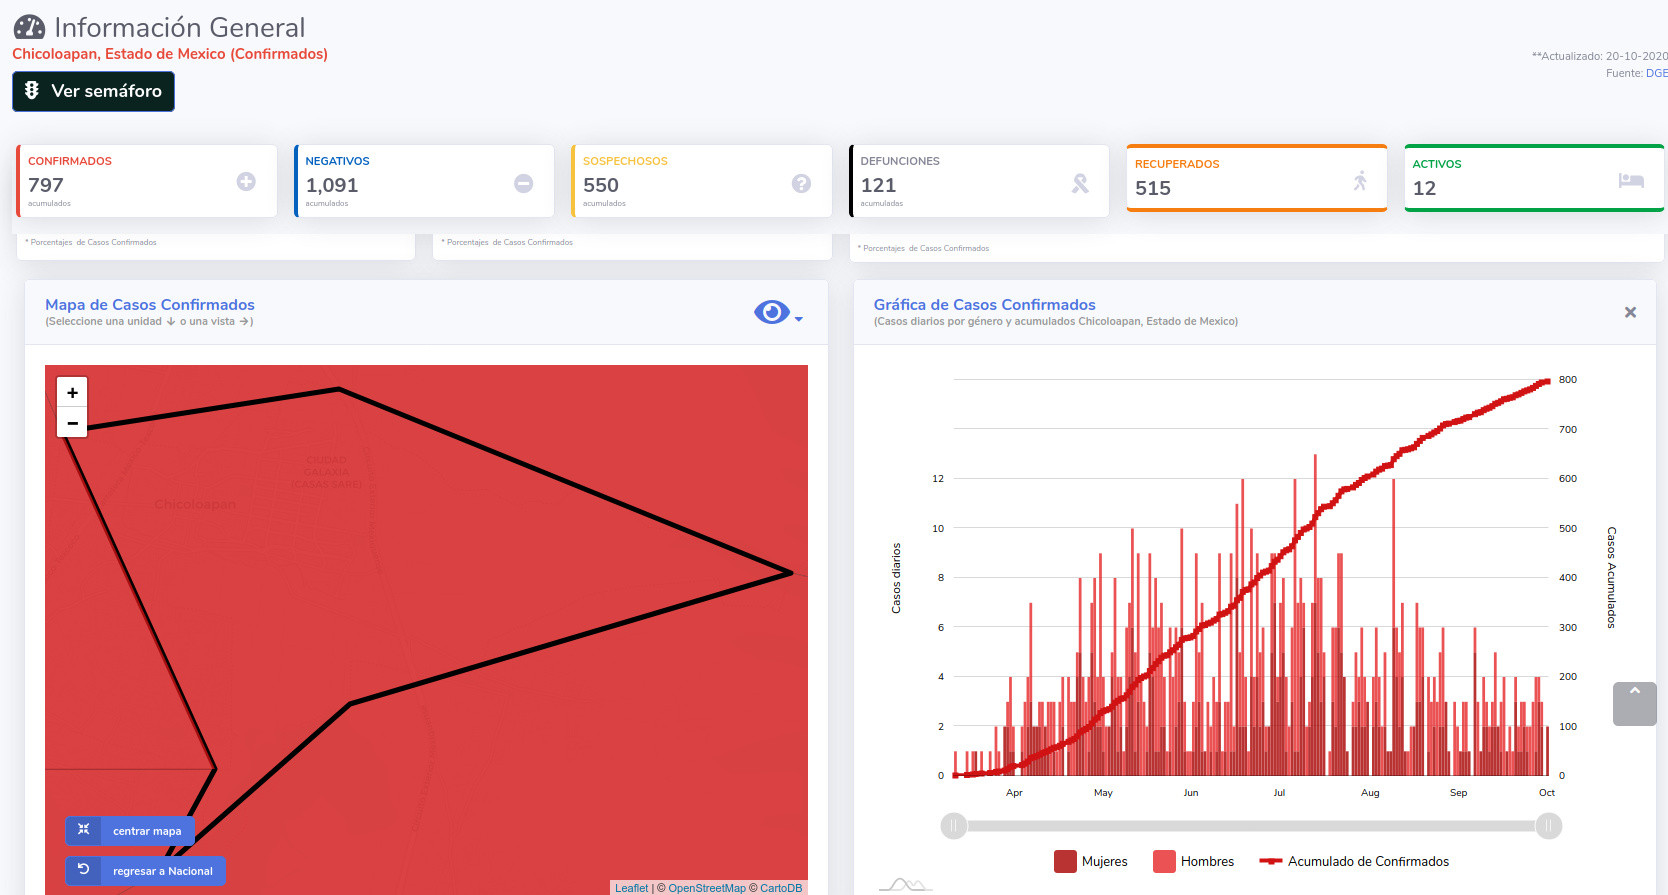Image resolution: width=1668 pixels, height=895 pixels.
Task: Open the CartoDB attribution link
Action: 781,888
